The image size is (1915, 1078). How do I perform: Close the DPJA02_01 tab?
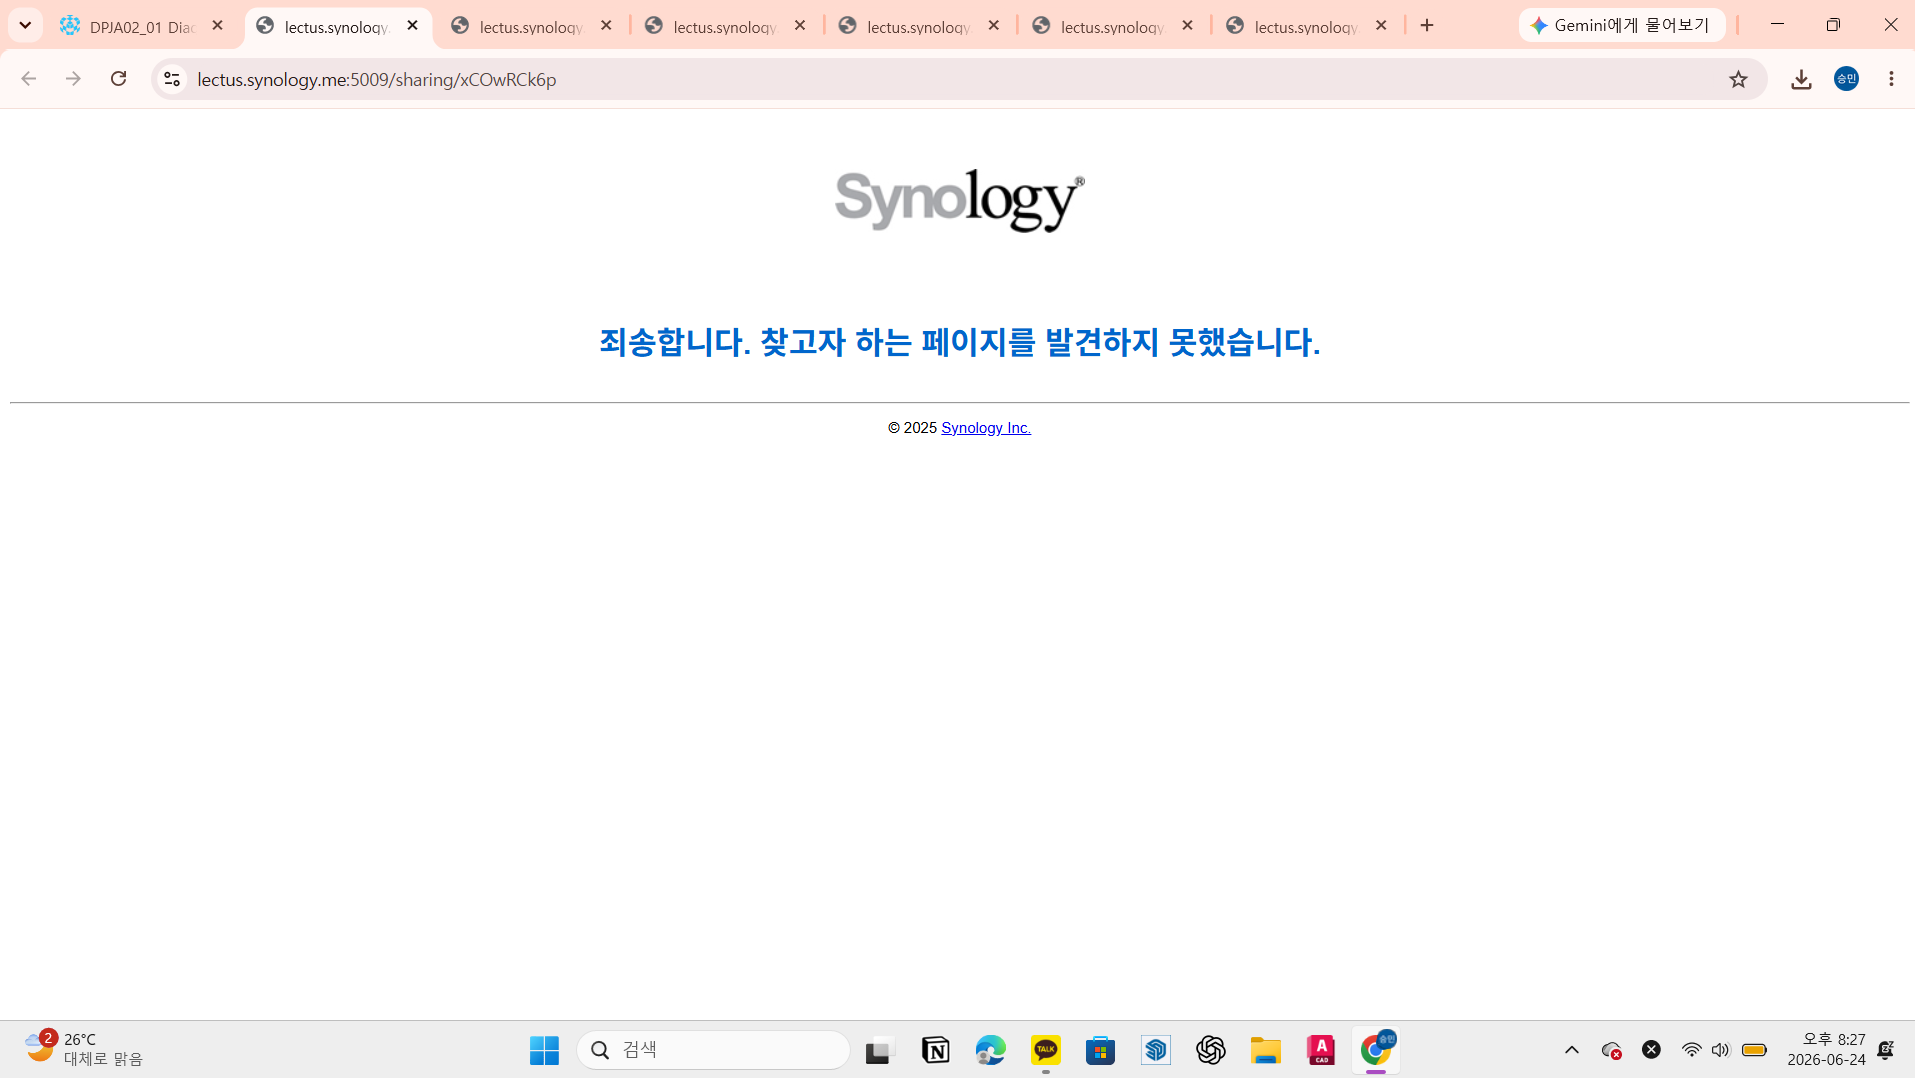(218, 26)
